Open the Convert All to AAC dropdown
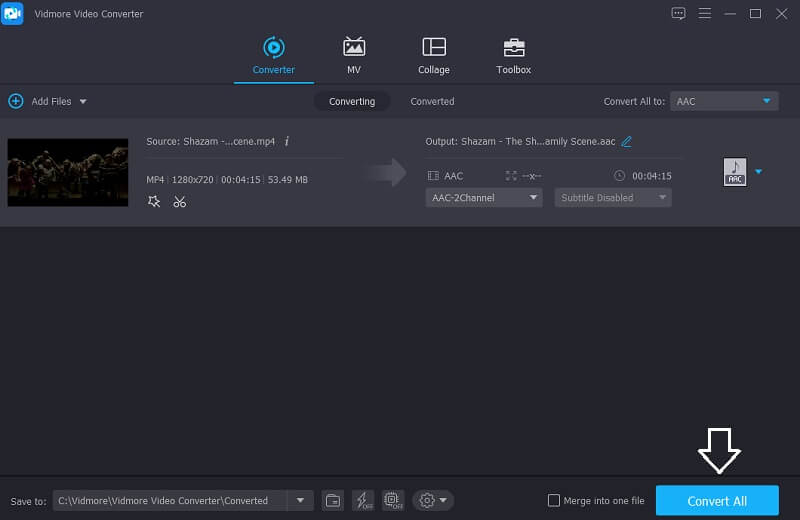This screenshot has width=800, height=520. click(724, 101)
